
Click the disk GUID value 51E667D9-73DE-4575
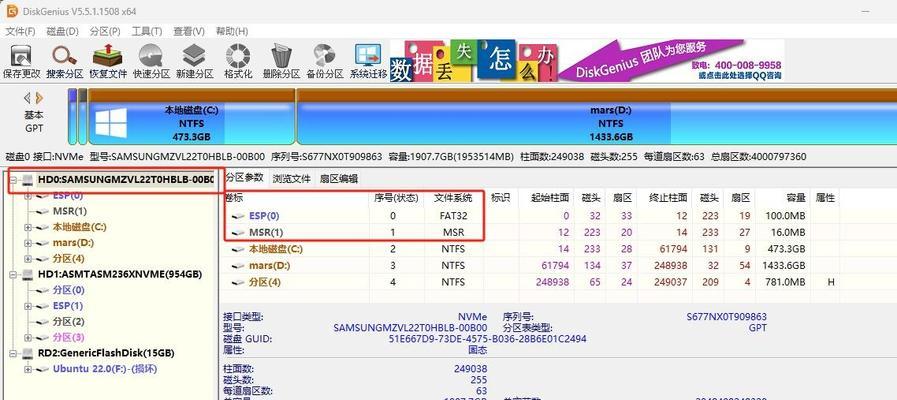[x=487, y=339]
